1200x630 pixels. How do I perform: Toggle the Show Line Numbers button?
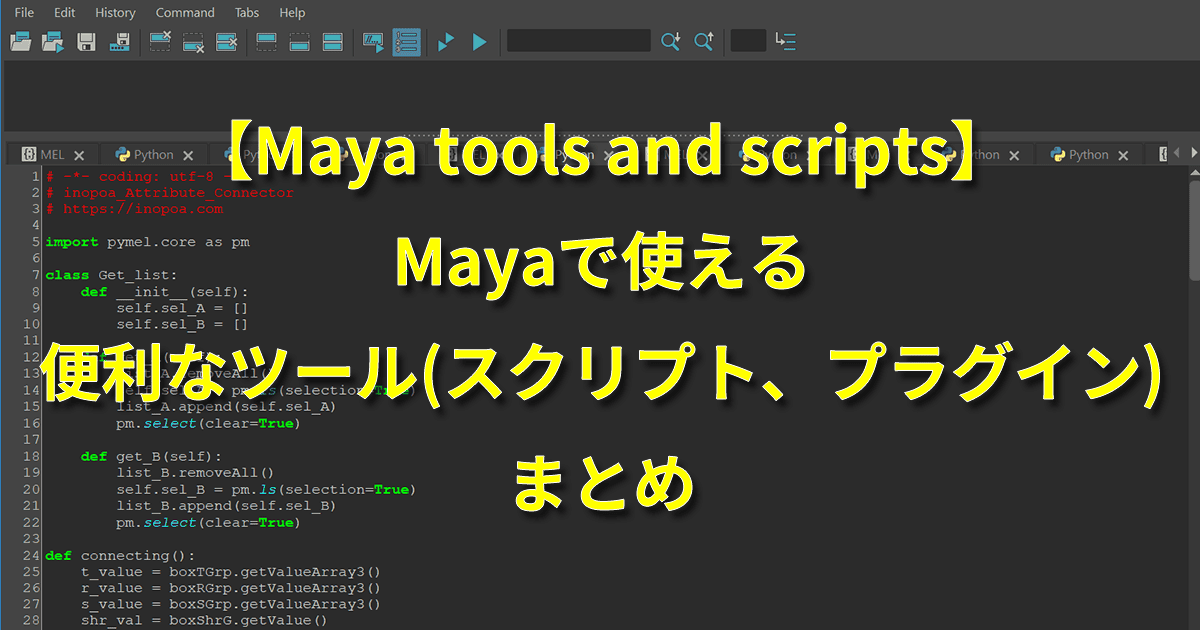[x=406, y=42]
